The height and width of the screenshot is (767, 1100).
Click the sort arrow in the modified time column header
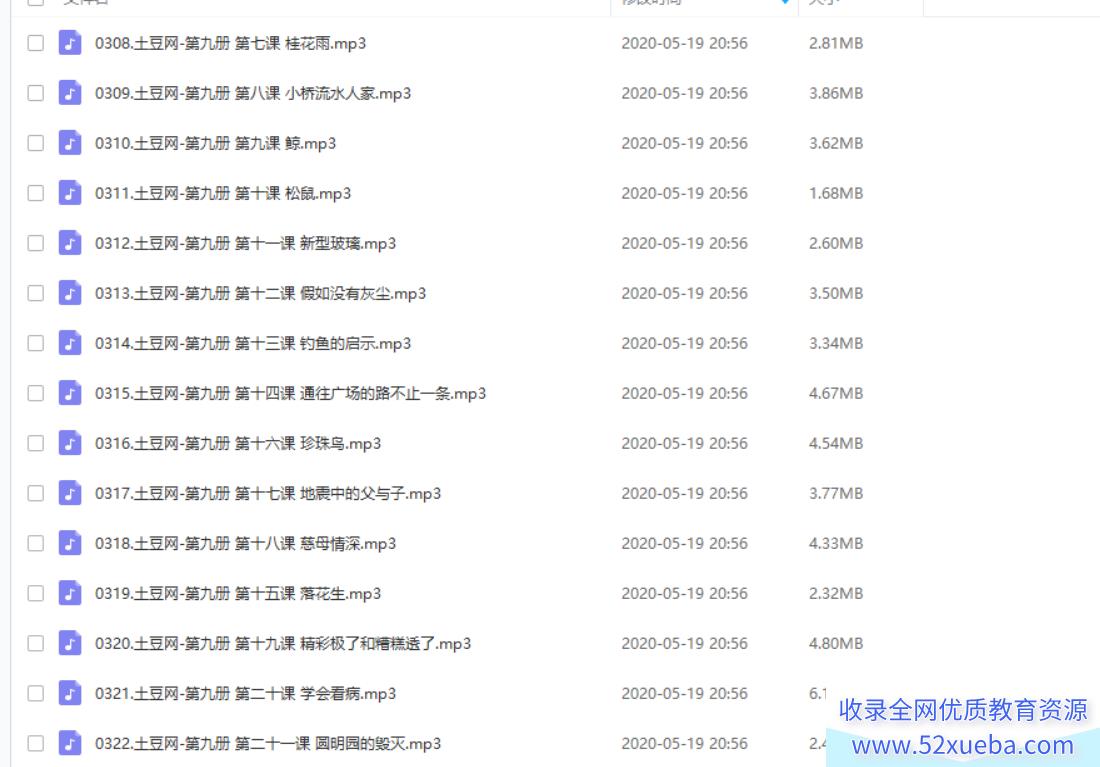coord(785,2)
